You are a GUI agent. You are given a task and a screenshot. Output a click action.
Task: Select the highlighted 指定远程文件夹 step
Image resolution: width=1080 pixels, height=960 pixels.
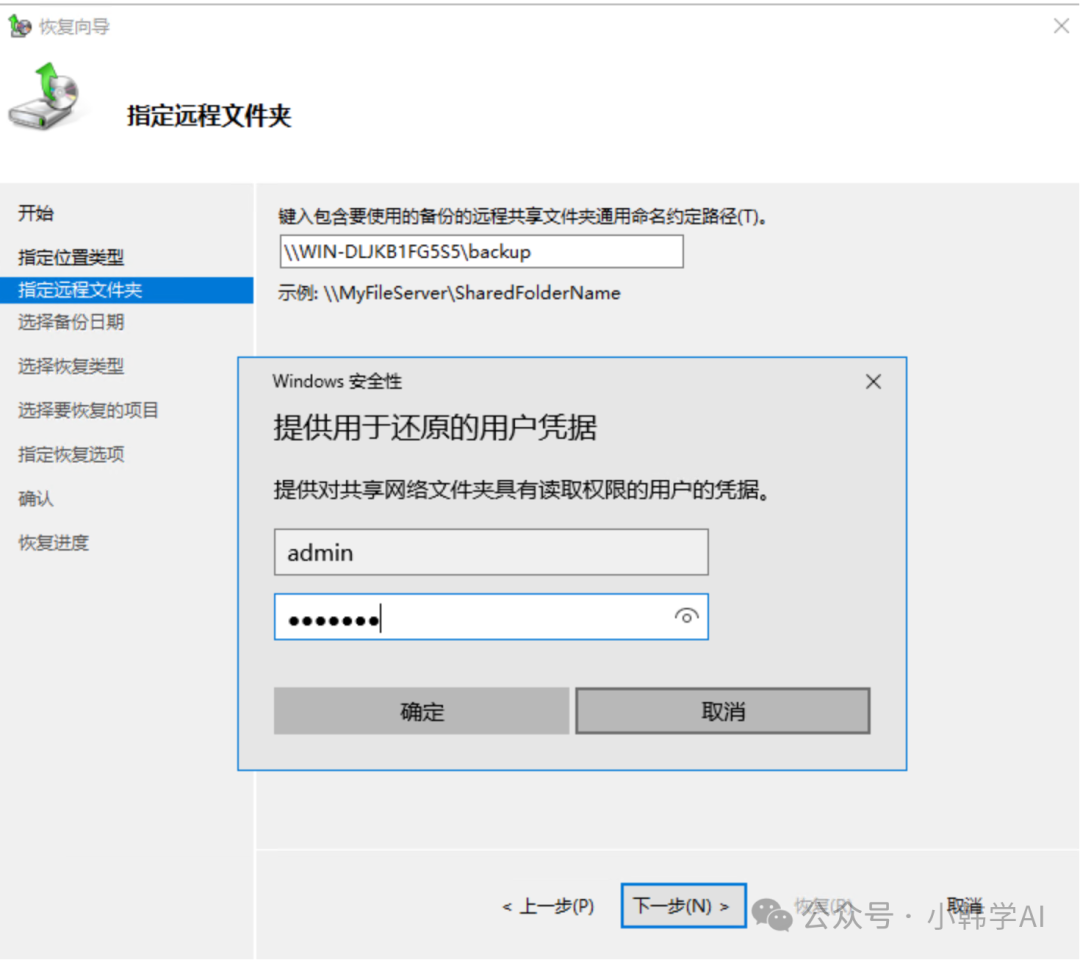tap(80, 290)
